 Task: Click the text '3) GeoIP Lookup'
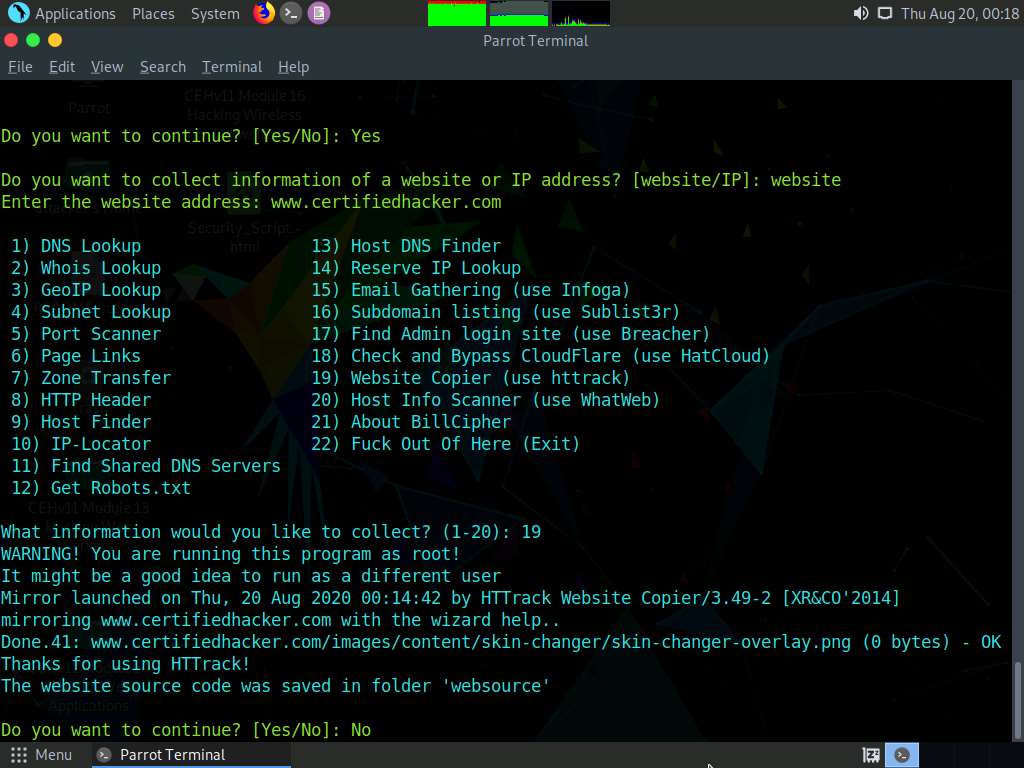point(86,290)
